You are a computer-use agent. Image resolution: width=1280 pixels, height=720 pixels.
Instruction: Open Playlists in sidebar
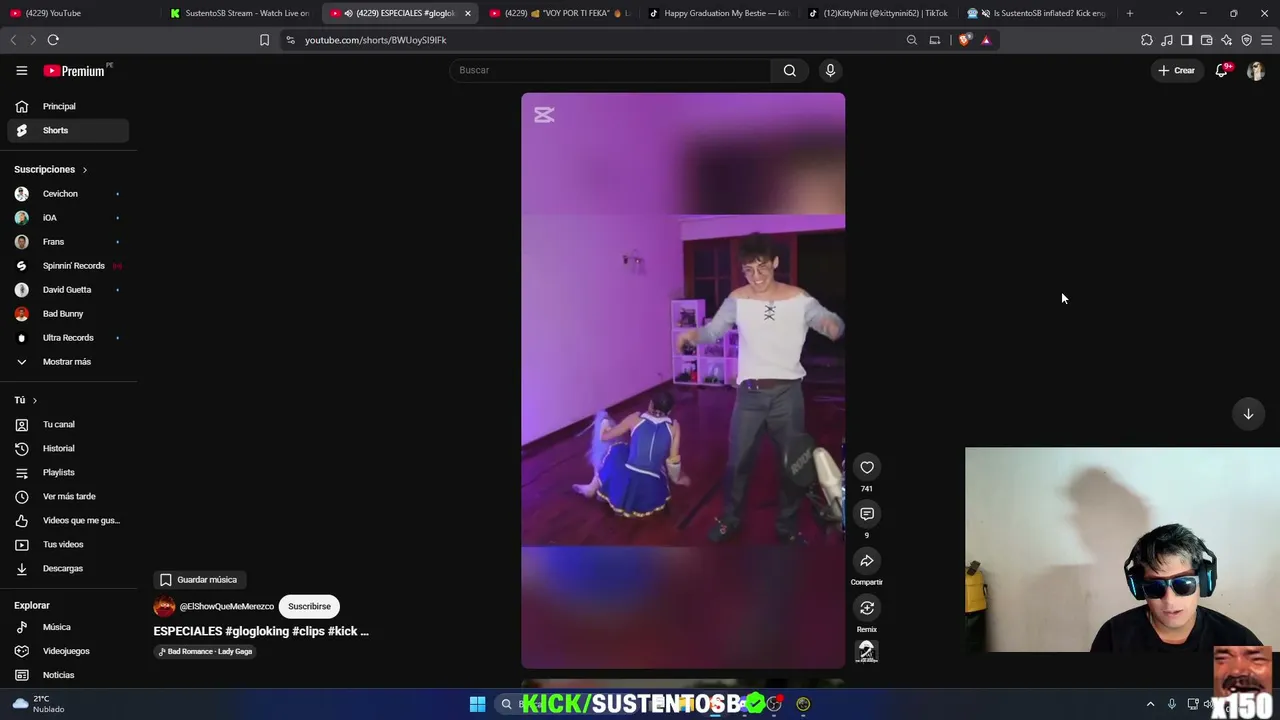tap(68, 472)
